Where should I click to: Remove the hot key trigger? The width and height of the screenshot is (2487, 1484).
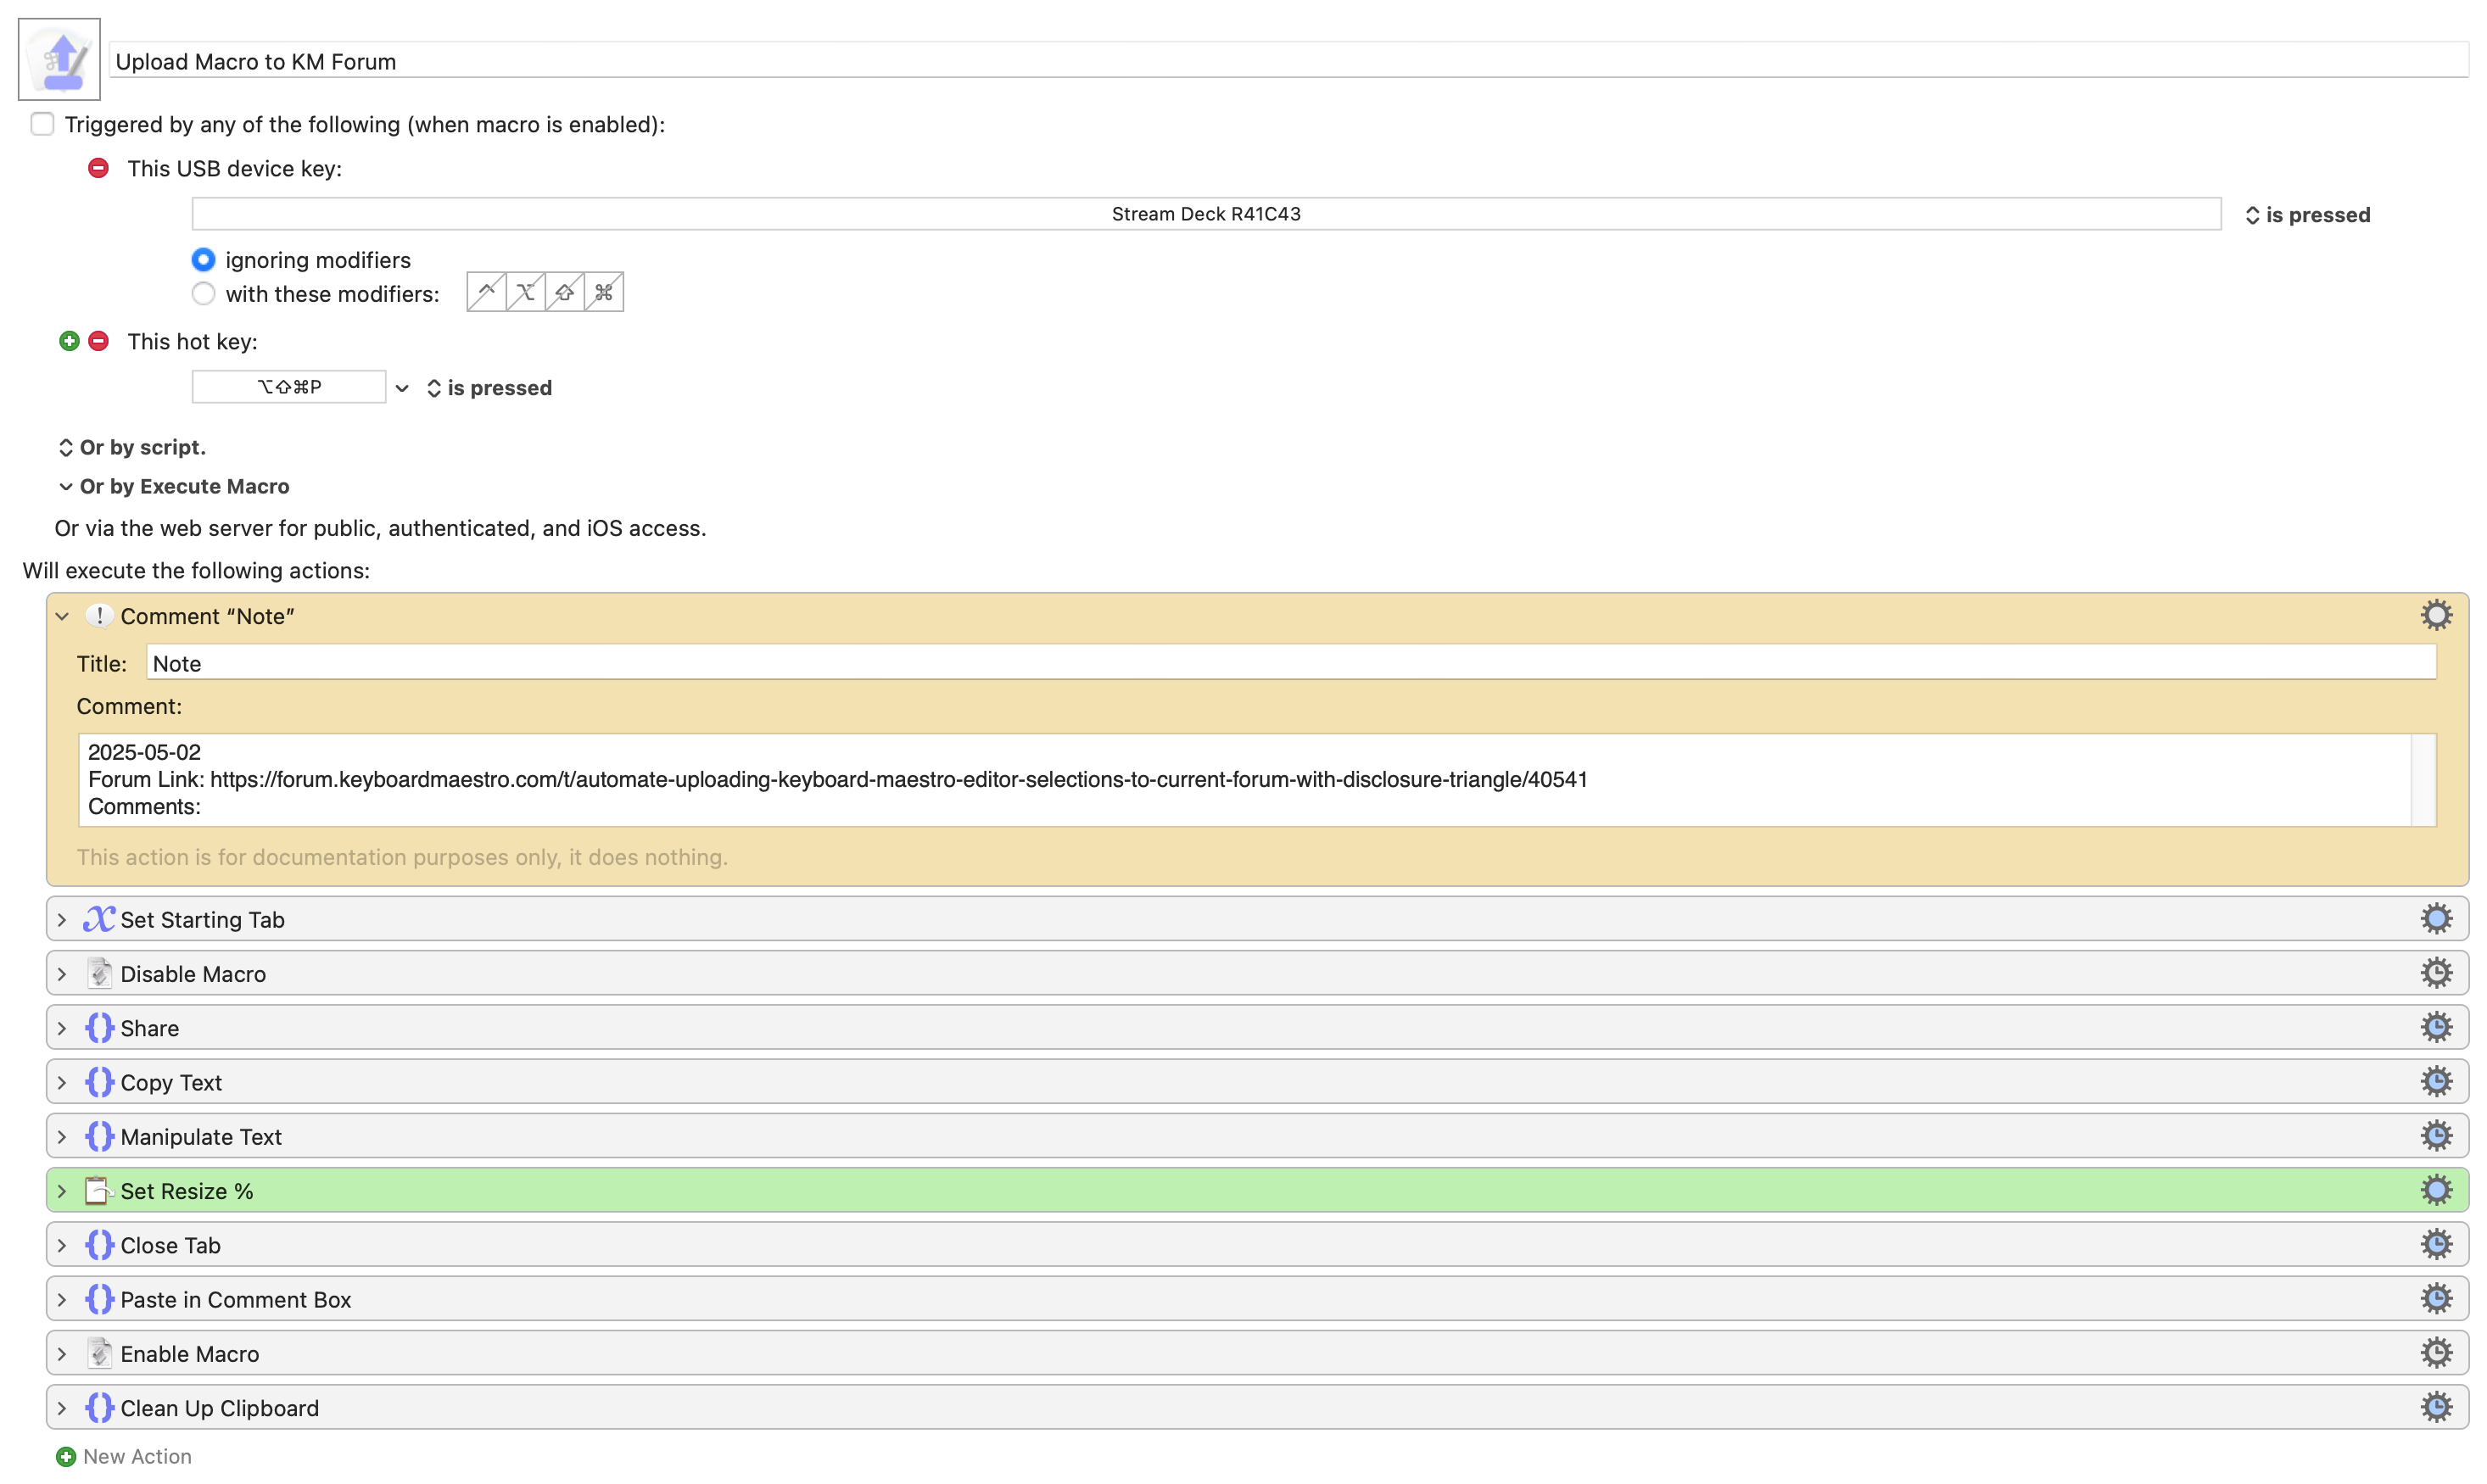coord(98,341)
